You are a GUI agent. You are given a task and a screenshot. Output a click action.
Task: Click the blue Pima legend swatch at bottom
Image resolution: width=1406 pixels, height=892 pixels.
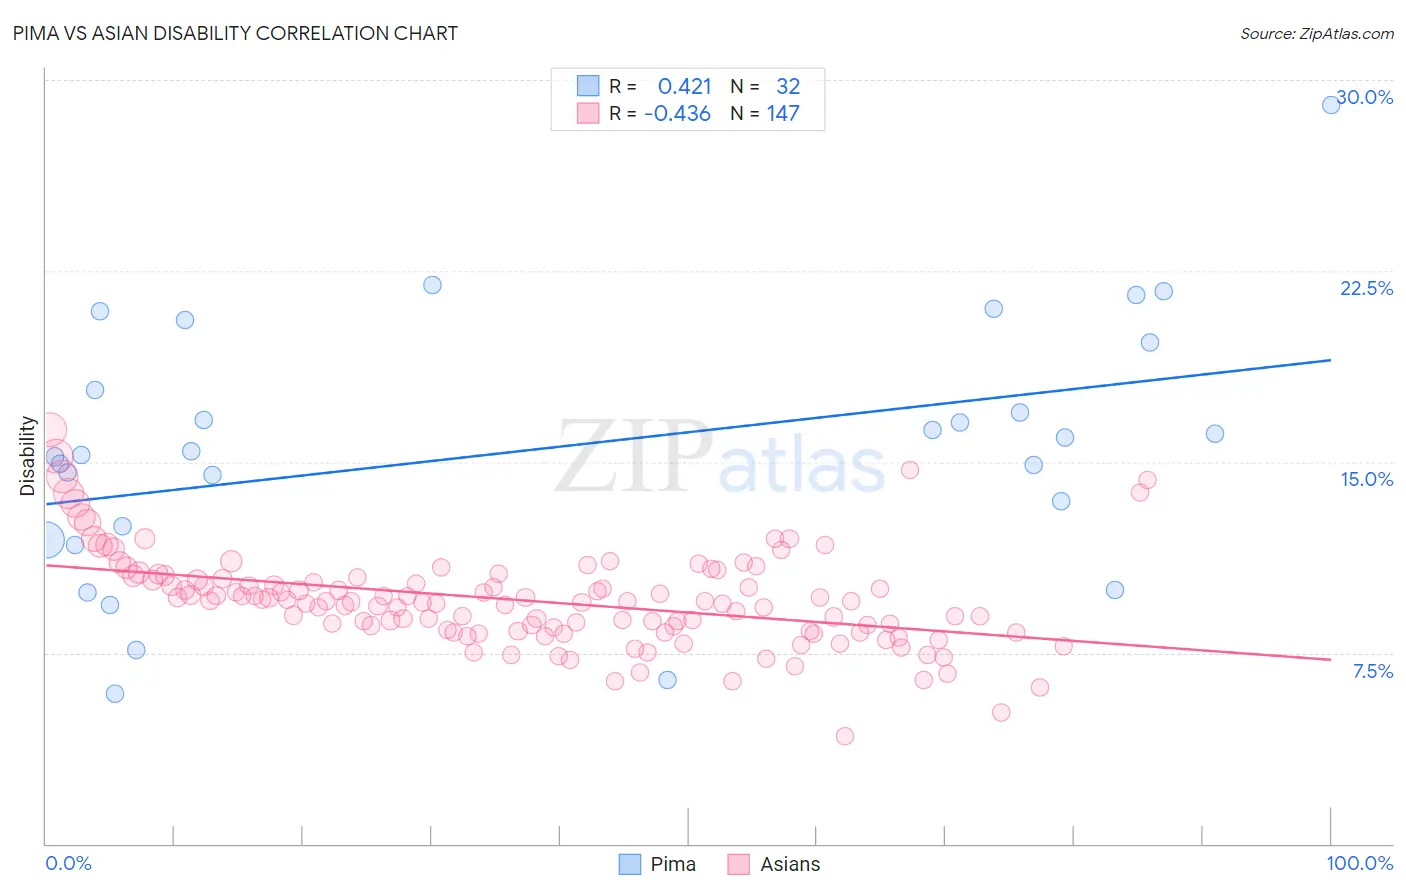pos(629,864)
